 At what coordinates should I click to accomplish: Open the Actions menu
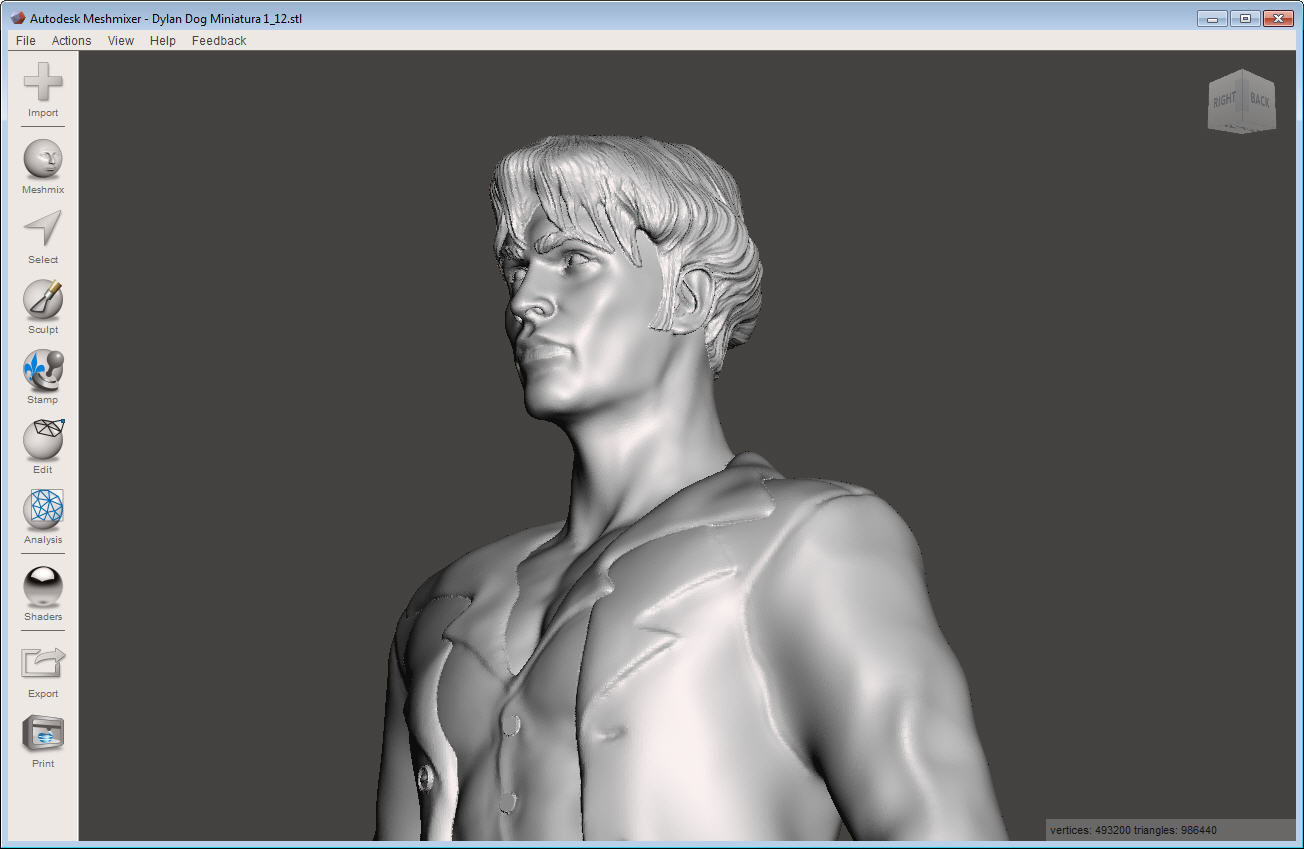(71, 41)
